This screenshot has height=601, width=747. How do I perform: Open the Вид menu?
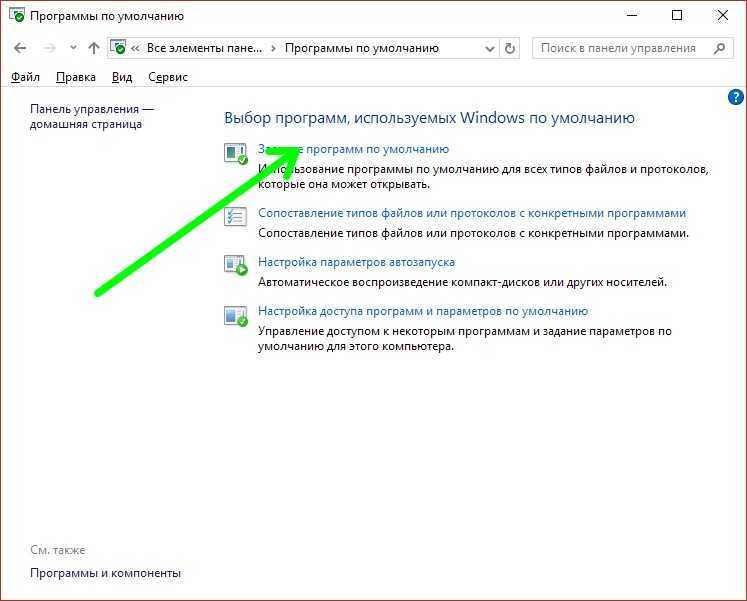point(122,77)
